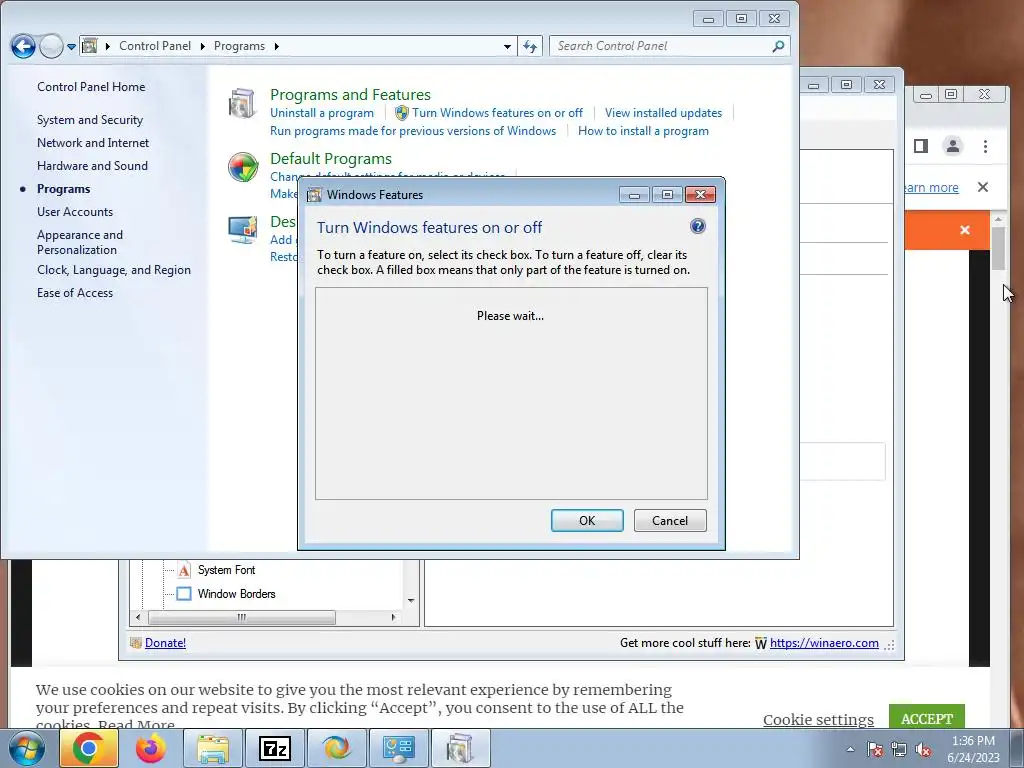Show hidden tray icons arrow
The image size is (1024, 768).
tap(850, 749)
